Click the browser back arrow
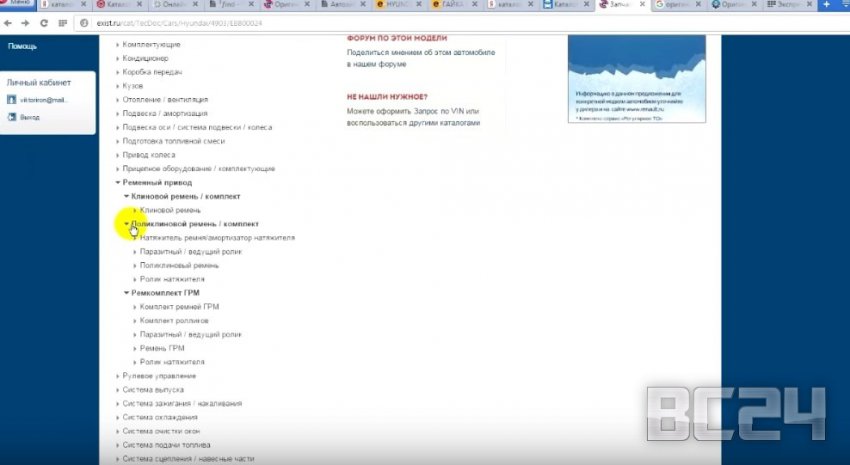 [9, 22]
